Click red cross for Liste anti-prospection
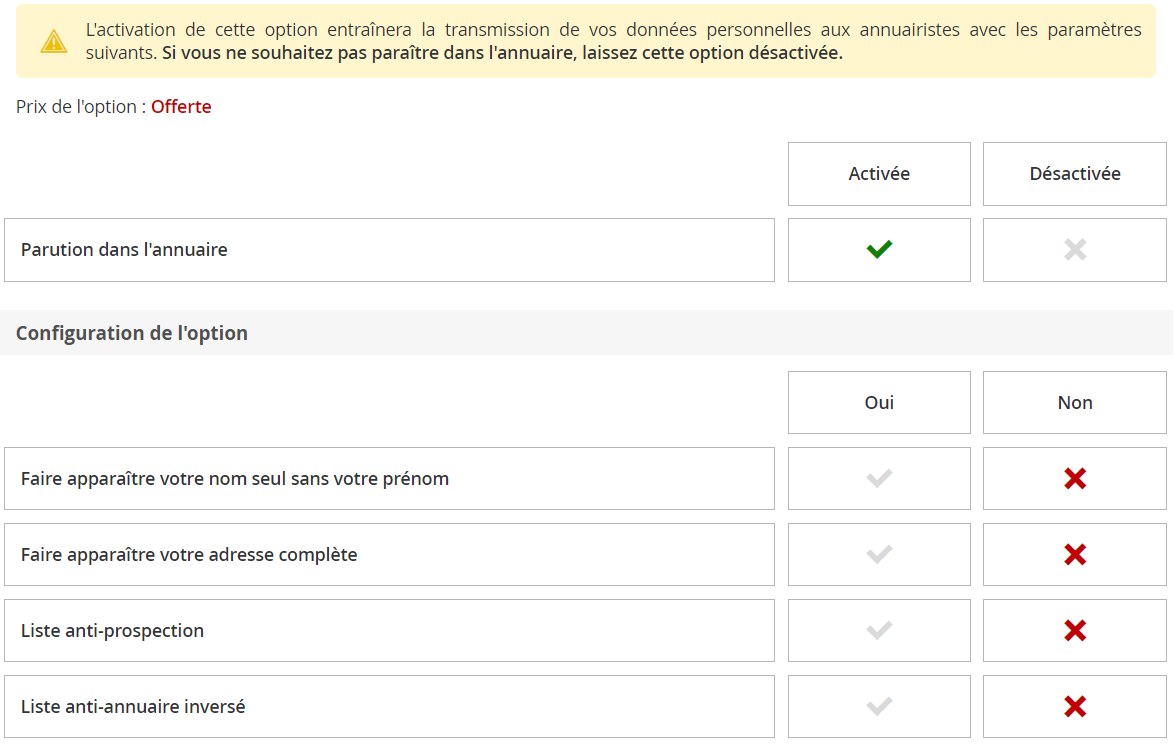Screen dimensions: 1174x748 pos(1075,631)
